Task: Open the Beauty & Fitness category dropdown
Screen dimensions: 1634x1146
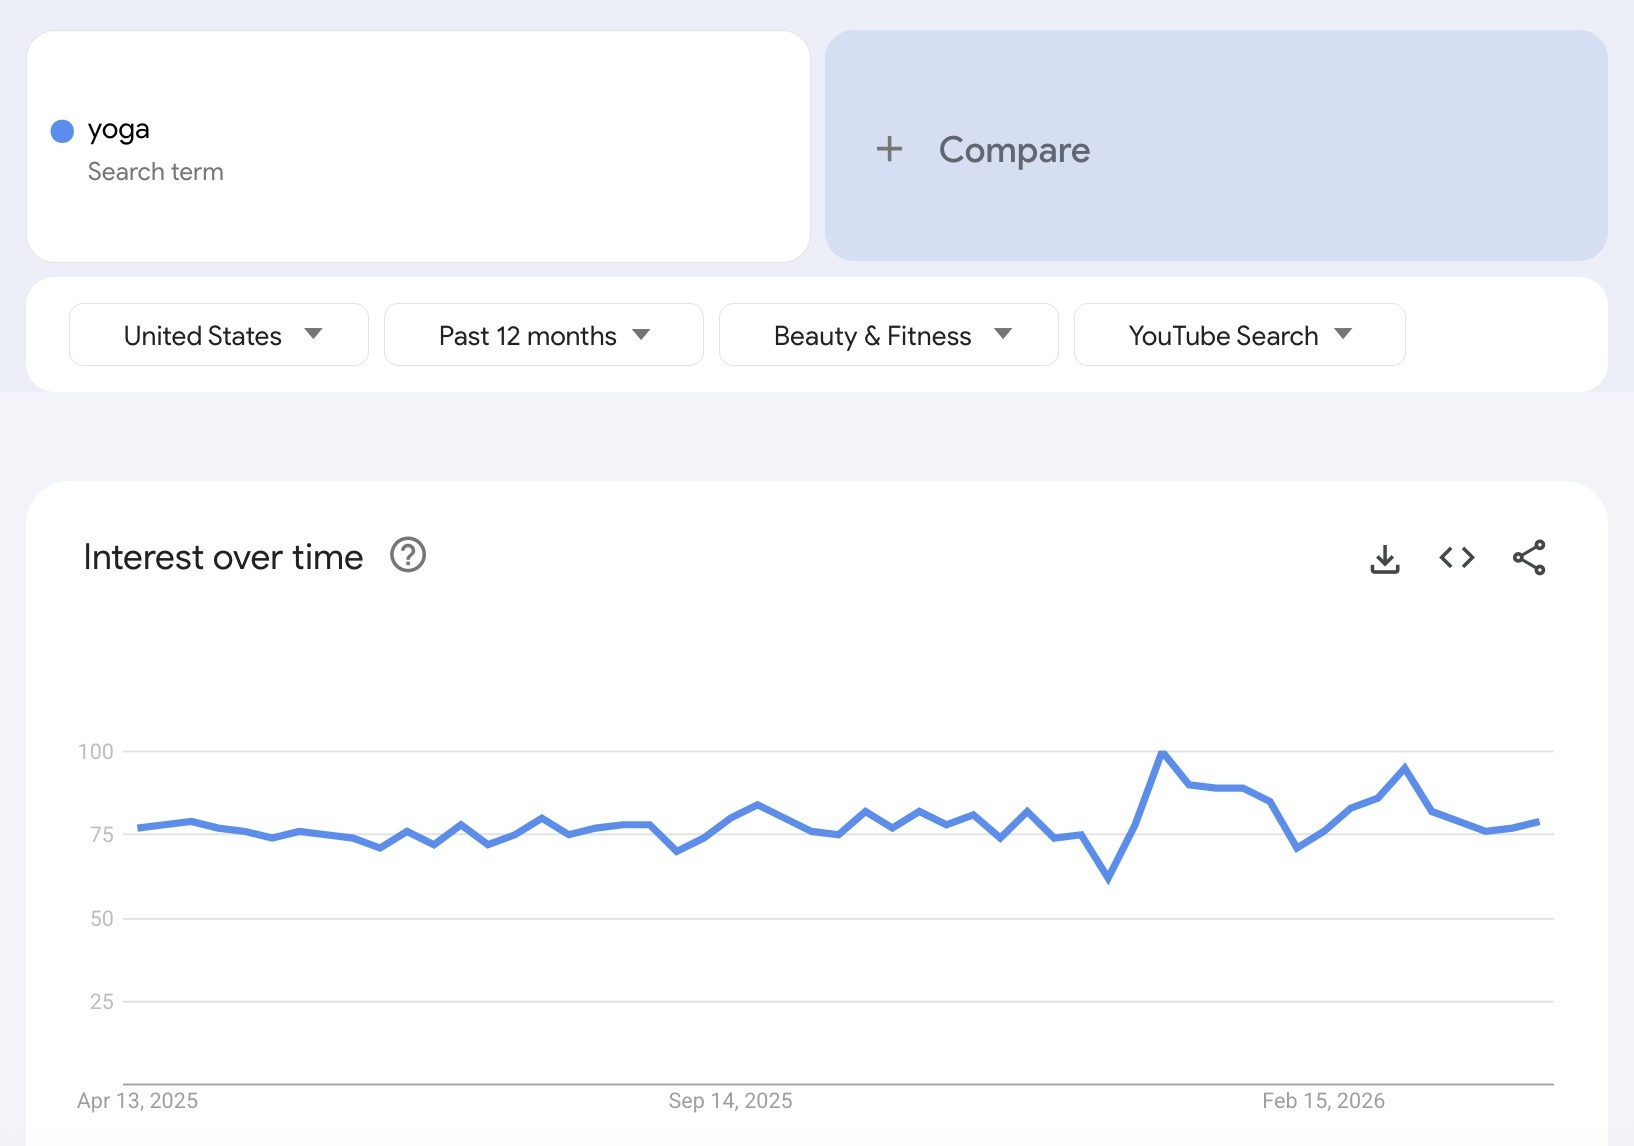Action: point(887,335)
